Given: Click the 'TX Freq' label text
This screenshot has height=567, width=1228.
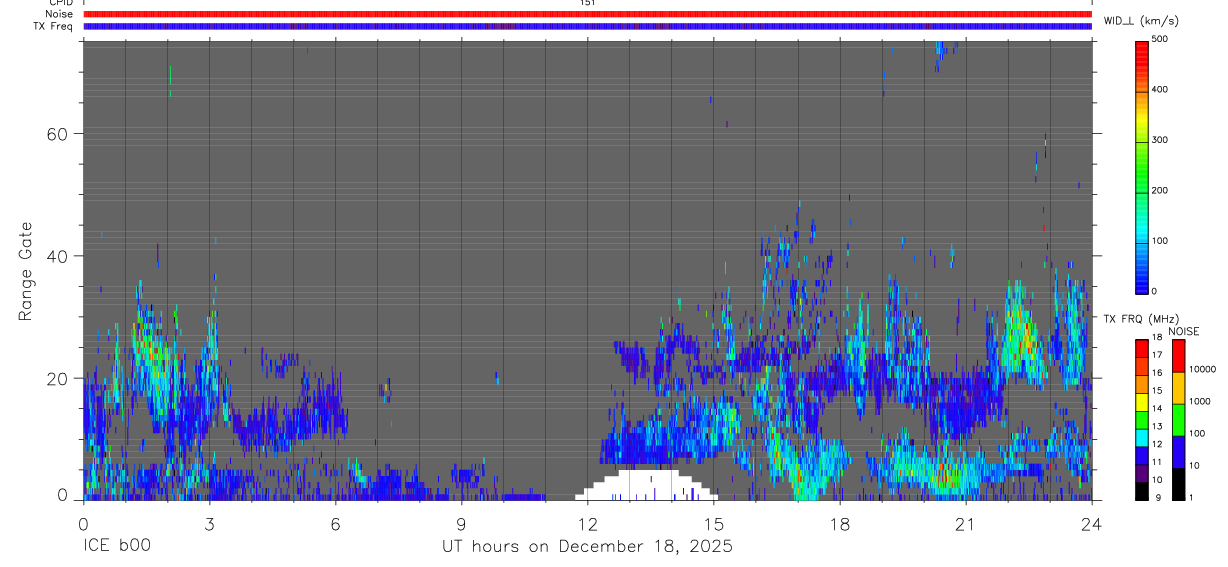Looking at the screenshot, I should pos(54,26).
